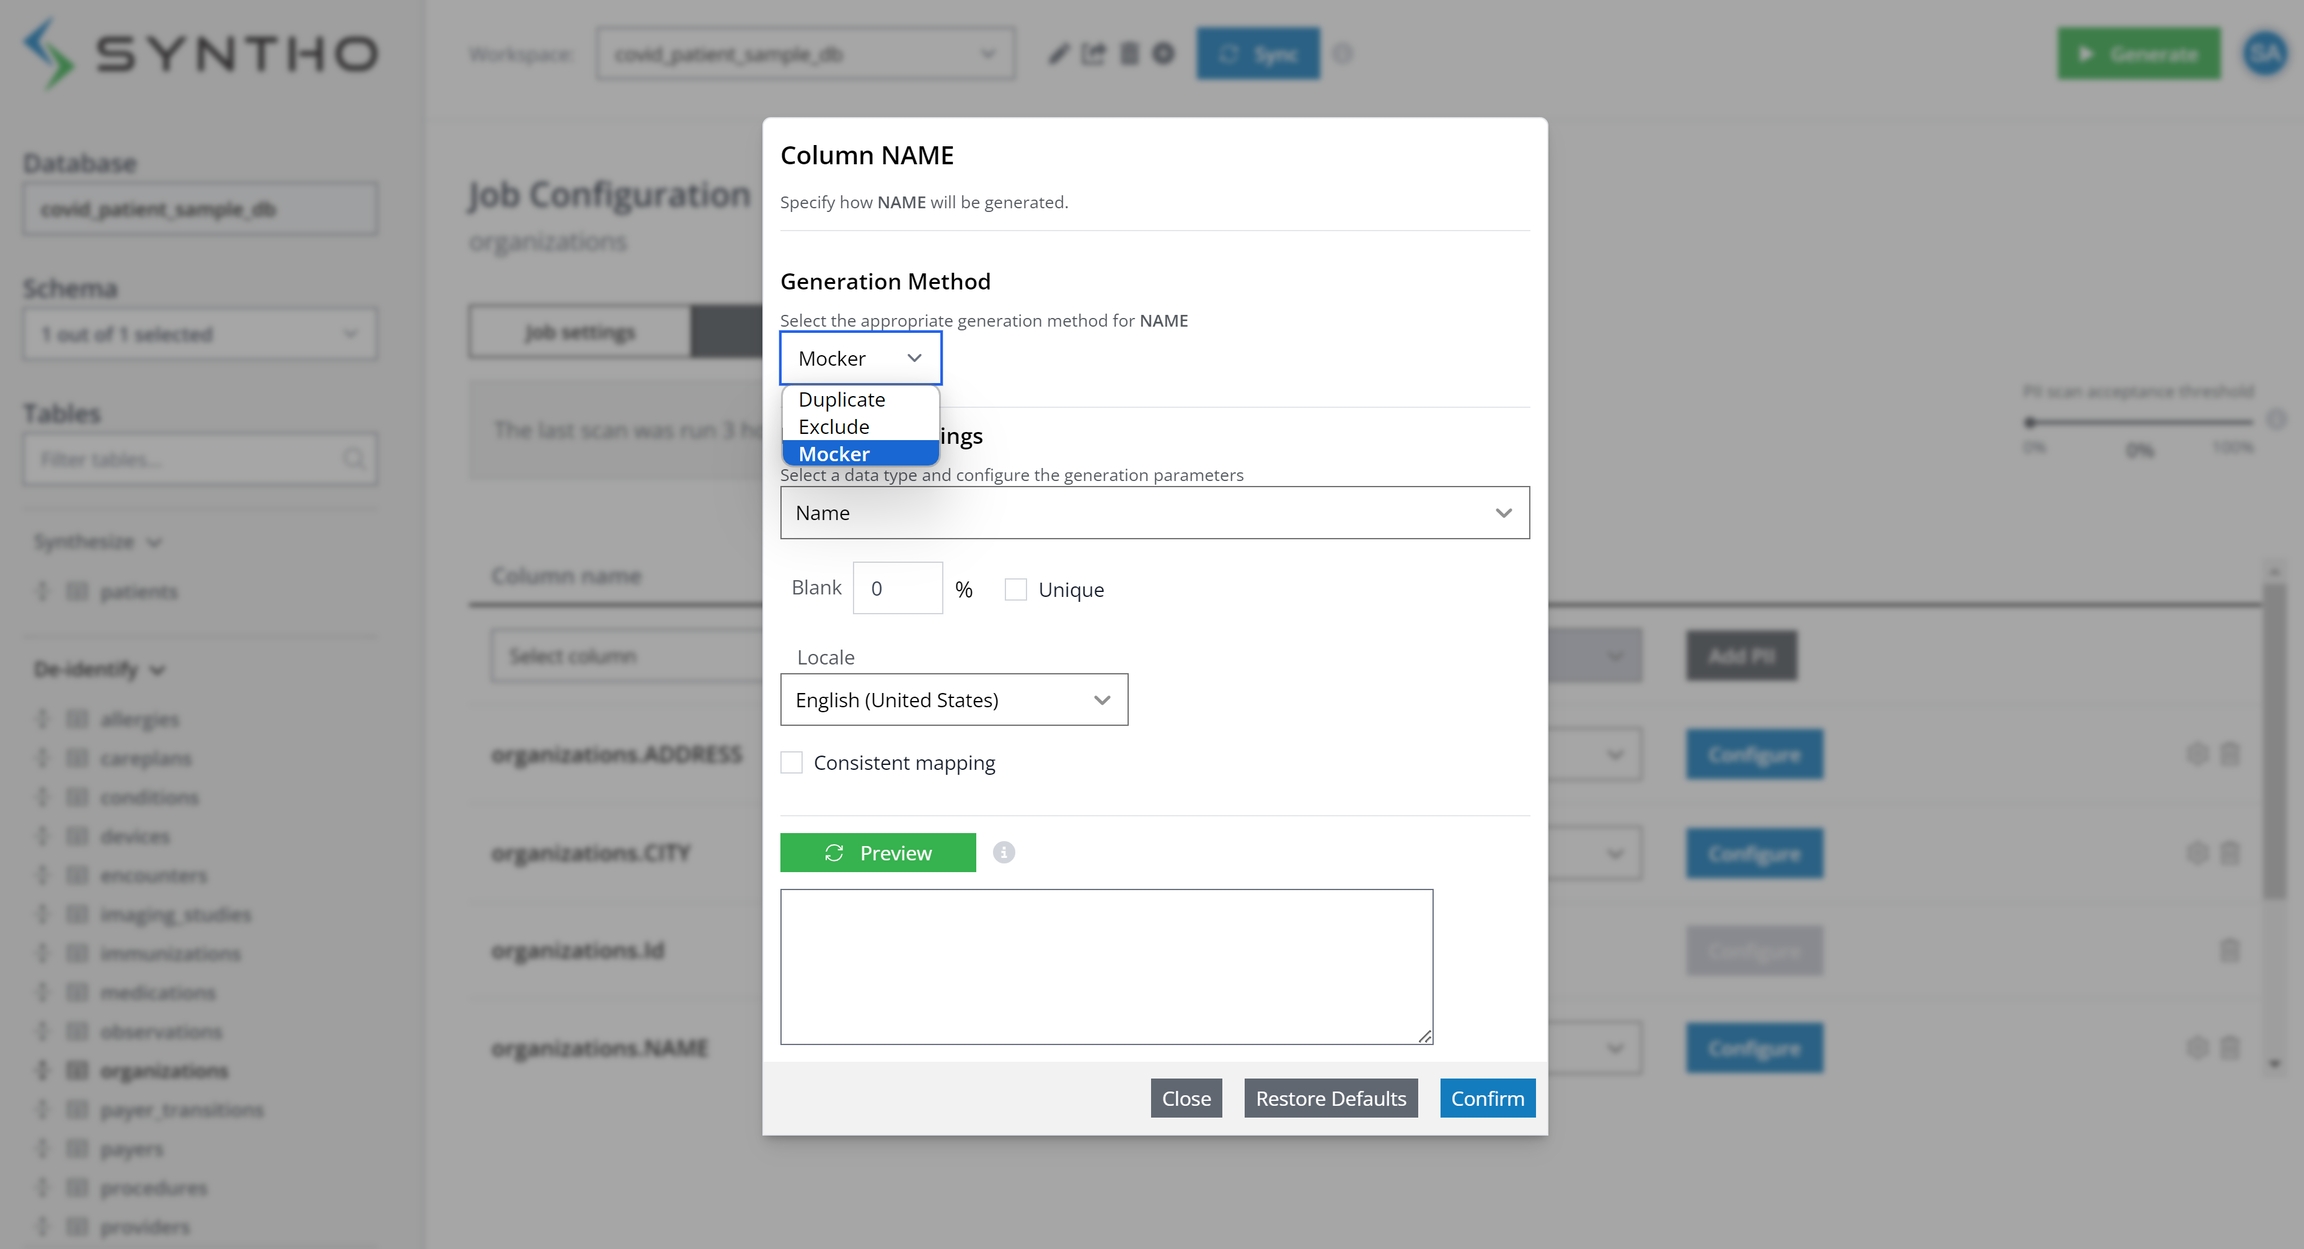Expand the Locale dropdown showing English (United States)
The height and width of the screenshot is (1249, 2304).
(953, 700)
